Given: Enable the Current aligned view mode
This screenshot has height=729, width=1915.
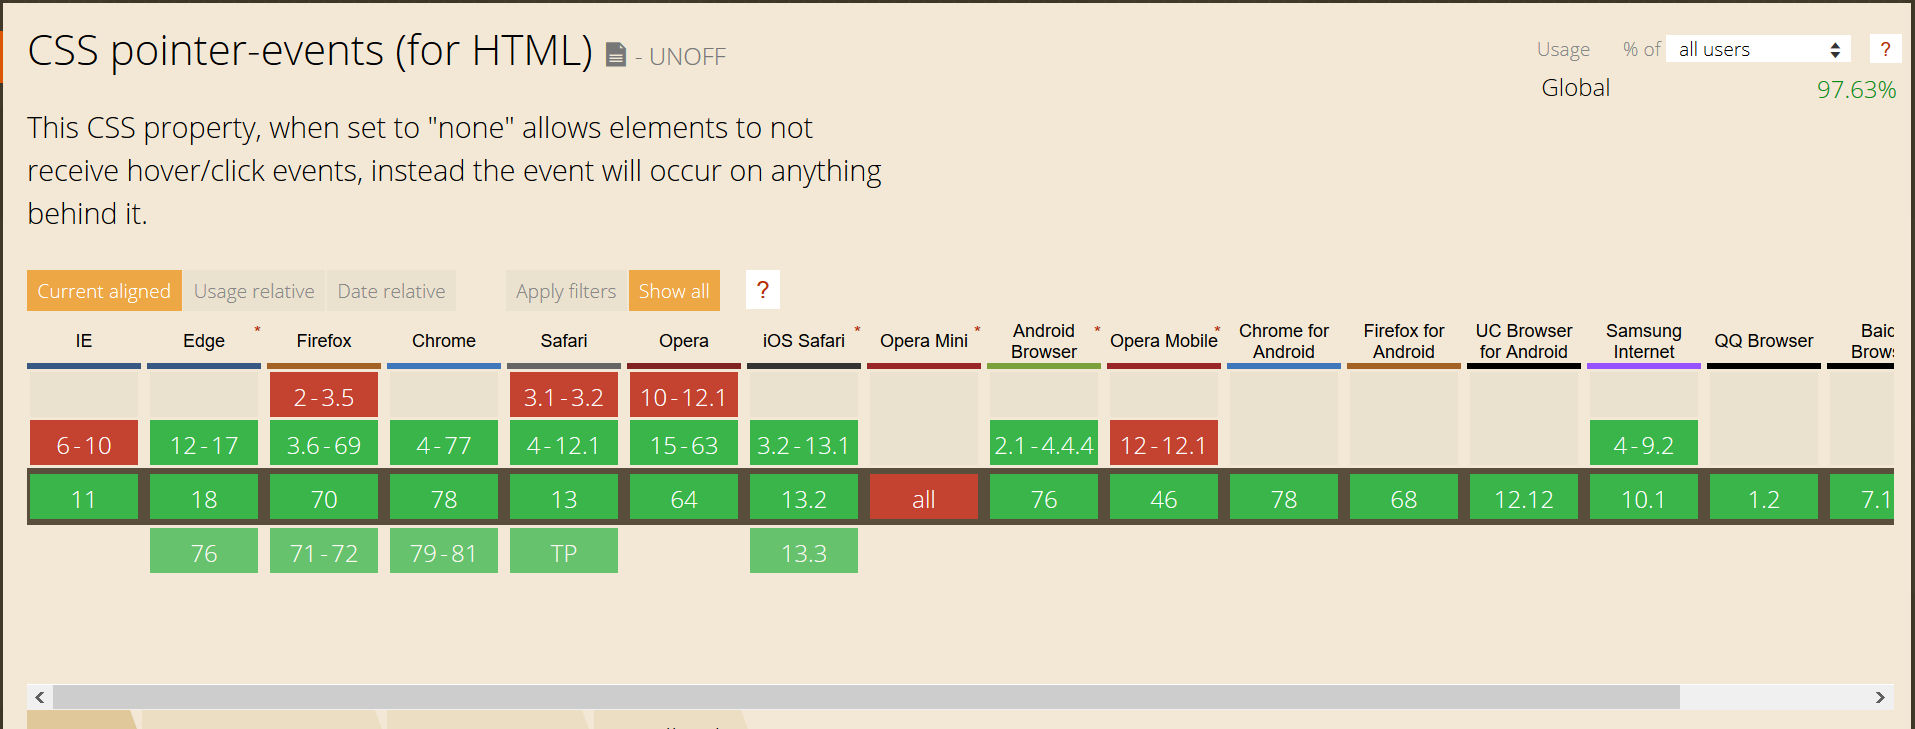Looking at the screenshot, I should click(104, 290).
